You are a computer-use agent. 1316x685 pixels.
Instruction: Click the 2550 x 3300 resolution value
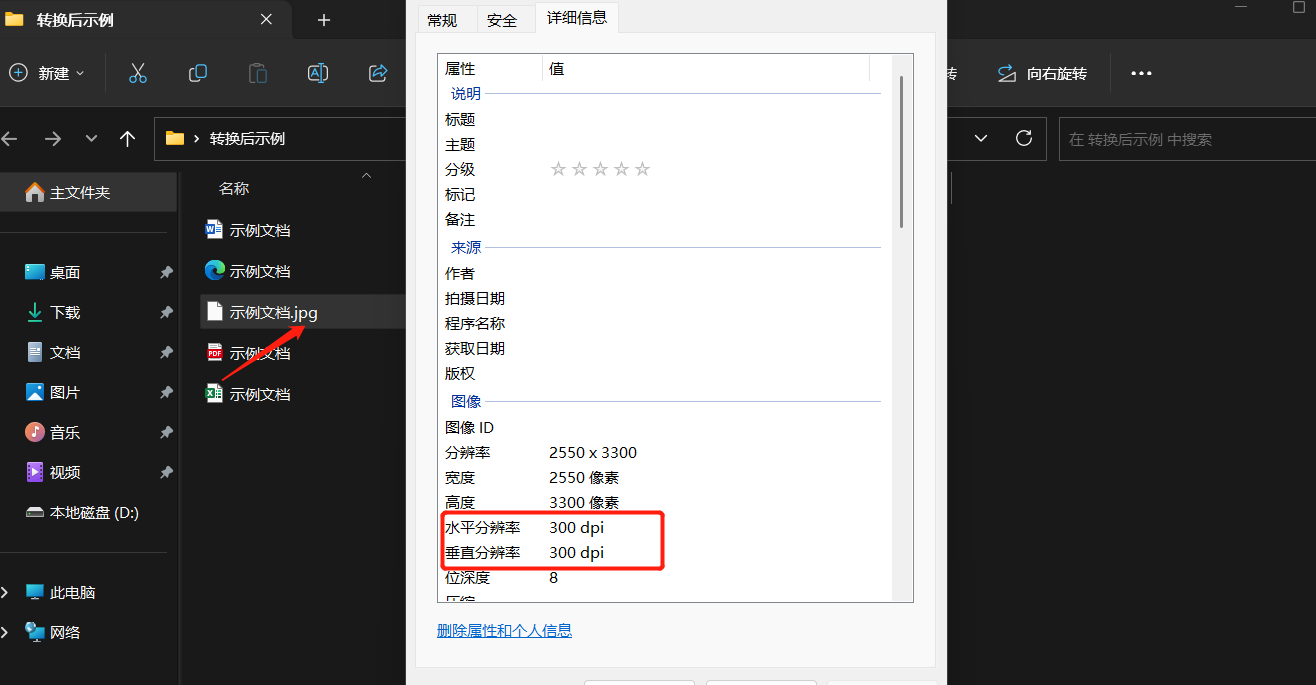[x=593, y=452]
